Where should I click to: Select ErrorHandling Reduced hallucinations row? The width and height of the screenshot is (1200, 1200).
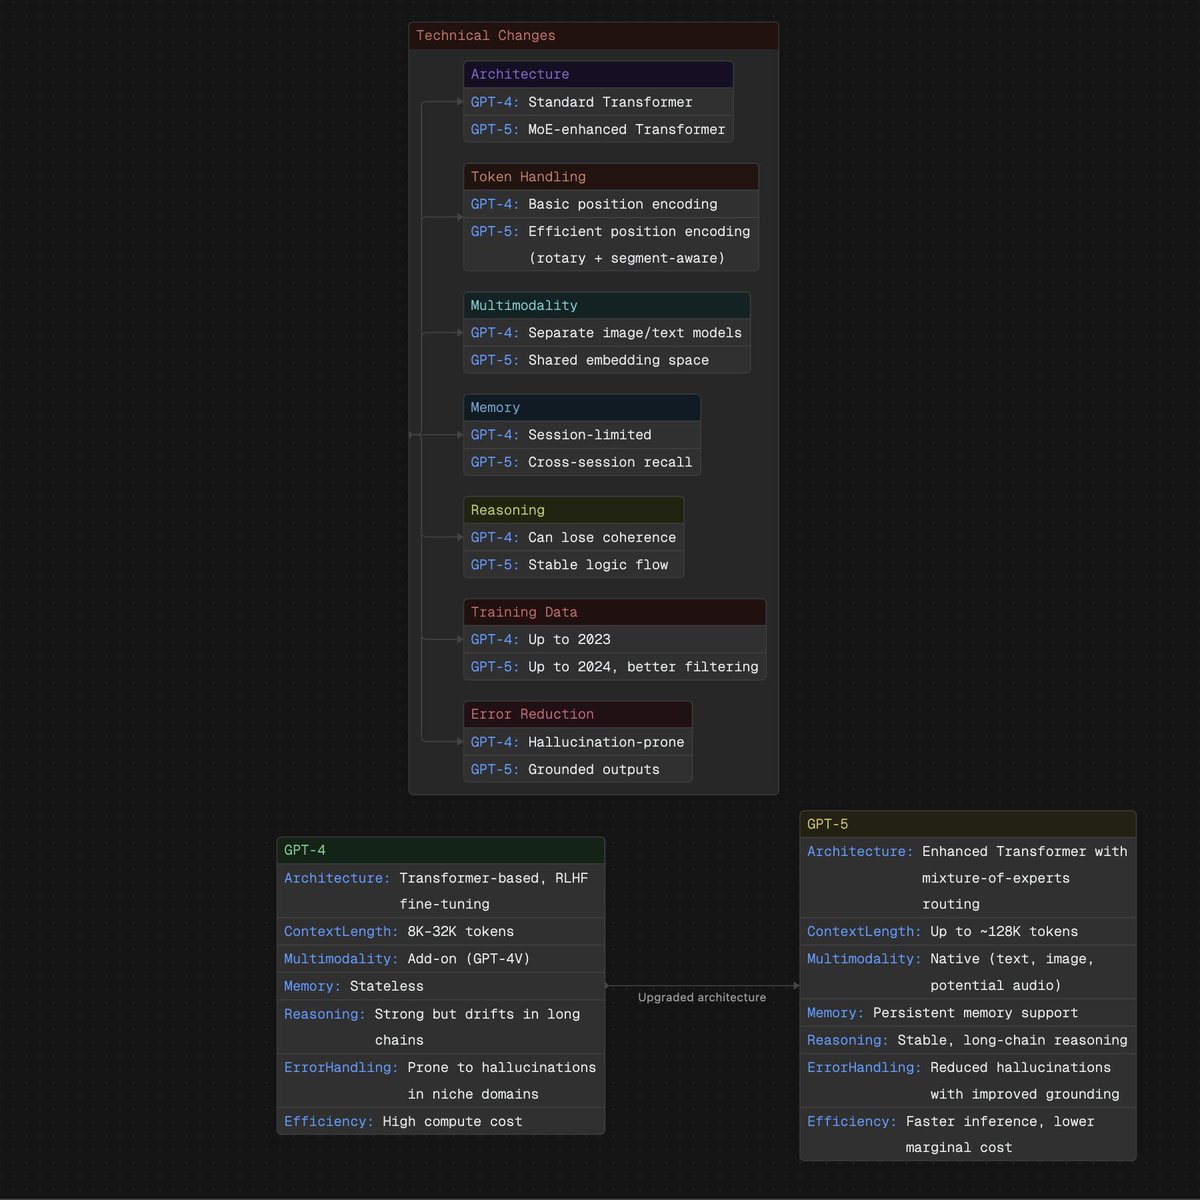point(968,1081)
